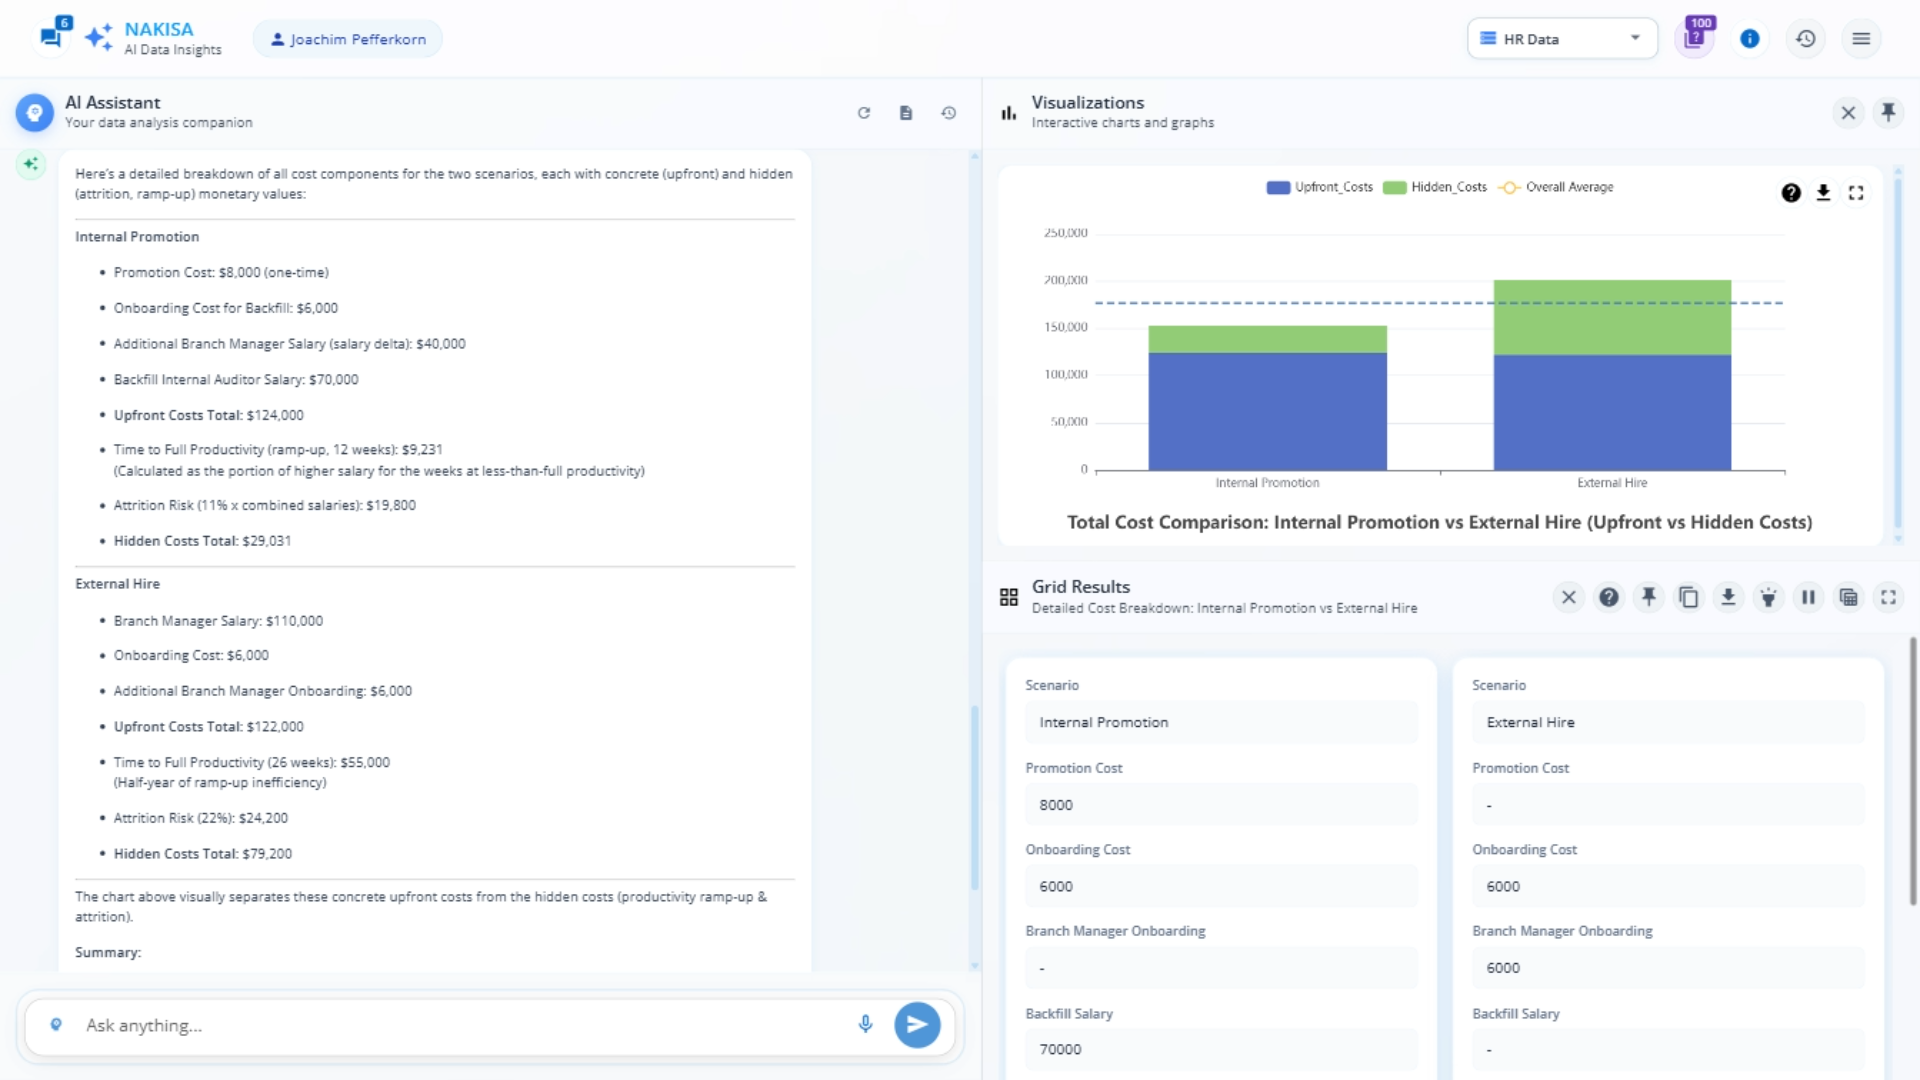
Task: Click the insights lightbulb icon in Grid Results
Action: coord(1768,598)
